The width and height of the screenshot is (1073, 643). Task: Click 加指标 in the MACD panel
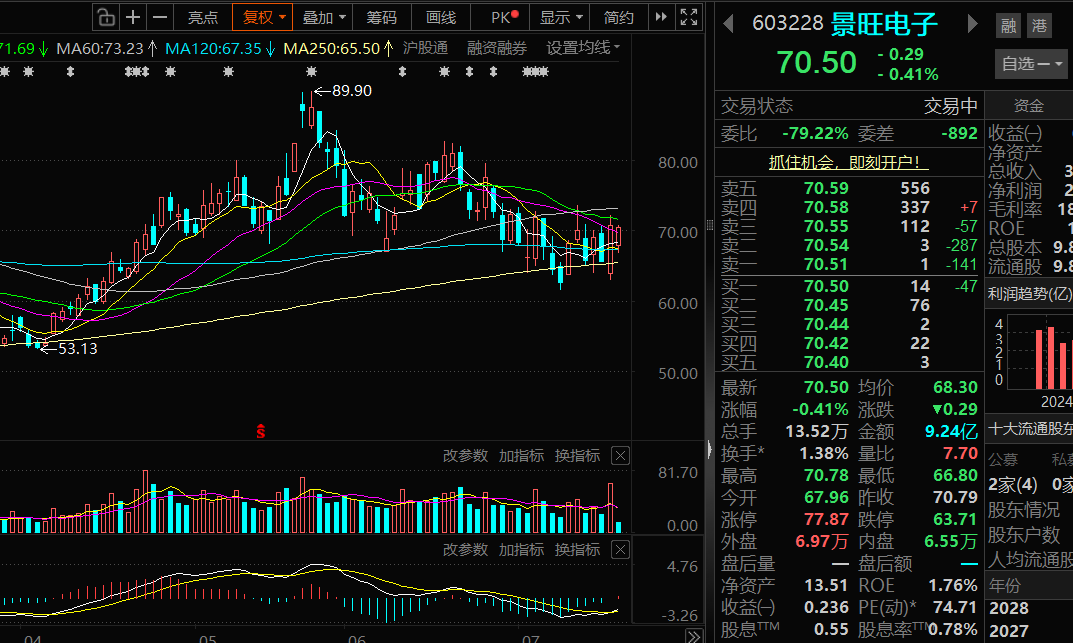(x=521, y=550)
